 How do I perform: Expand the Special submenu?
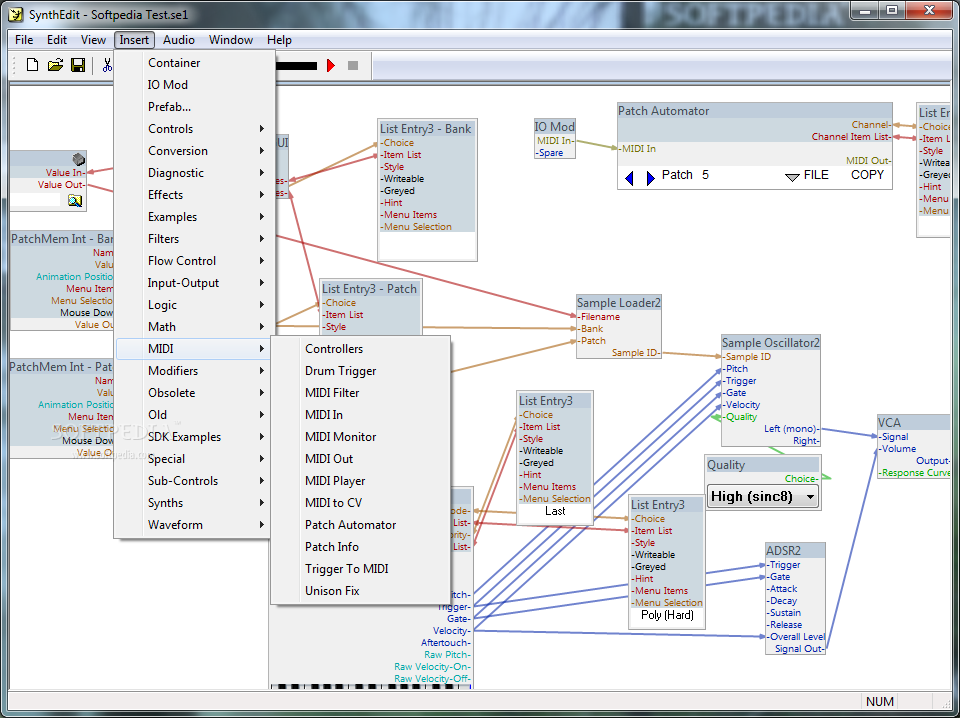(194, 459)
